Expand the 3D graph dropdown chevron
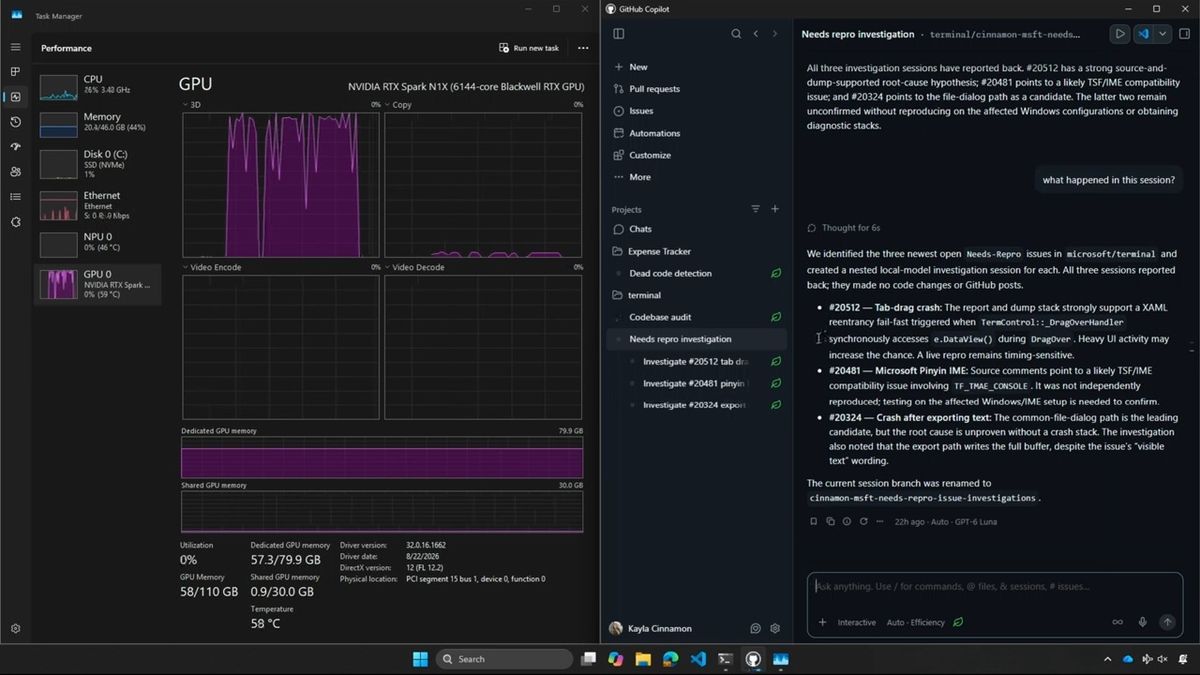Image resolution: width=1200 pixels, height=675 pixels. (185, 104)
